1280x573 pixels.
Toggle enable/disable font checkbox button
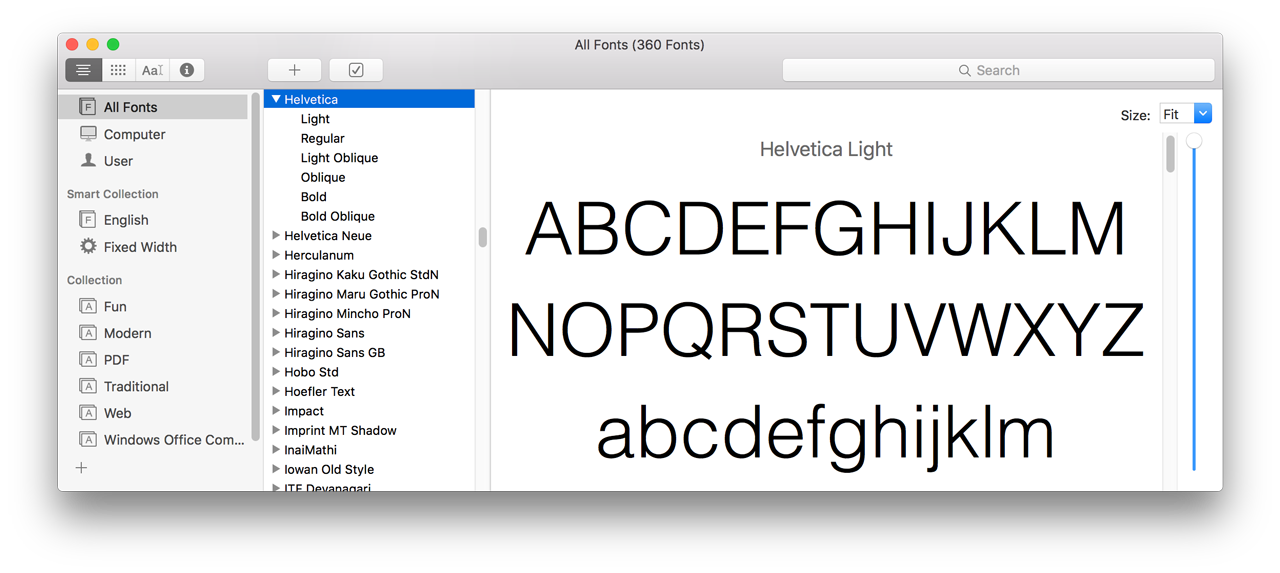pyautogui.click(x=356, y=70)
